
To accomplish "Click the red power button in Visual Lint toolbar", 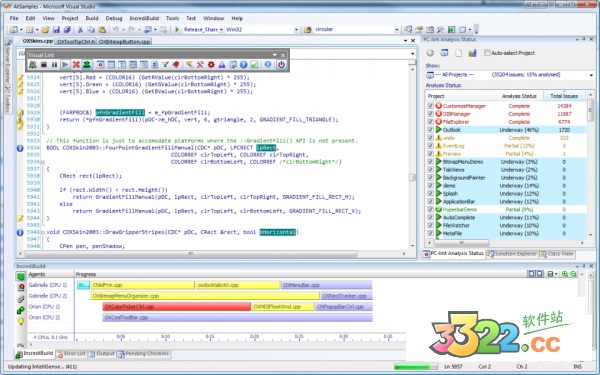I will click(281, 65).
